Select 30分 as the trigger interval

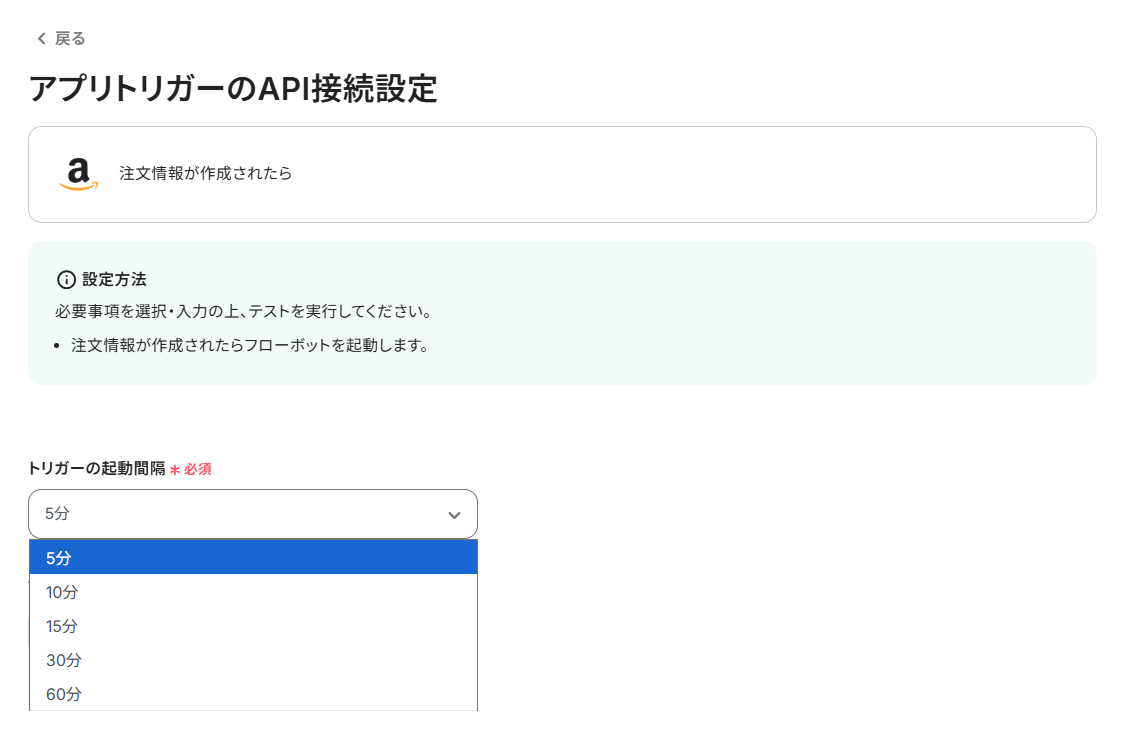click(63, 660)
